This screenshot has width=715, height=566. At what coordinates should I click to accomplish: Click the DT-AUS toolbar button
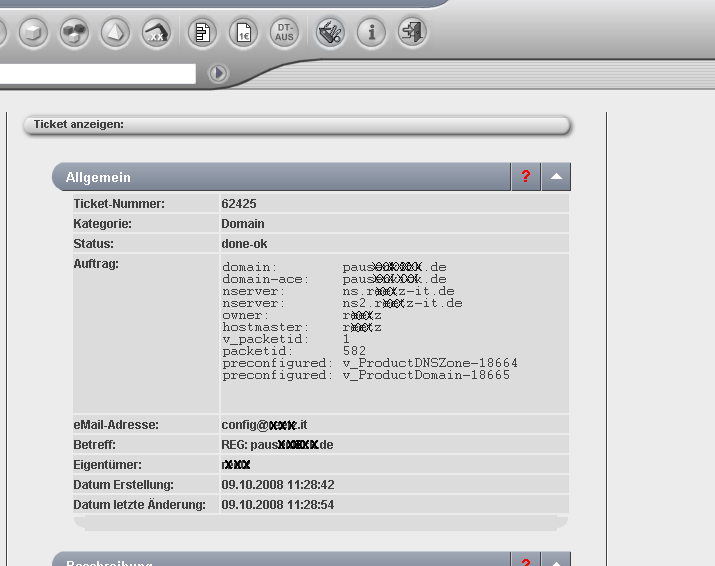[284, 33]
